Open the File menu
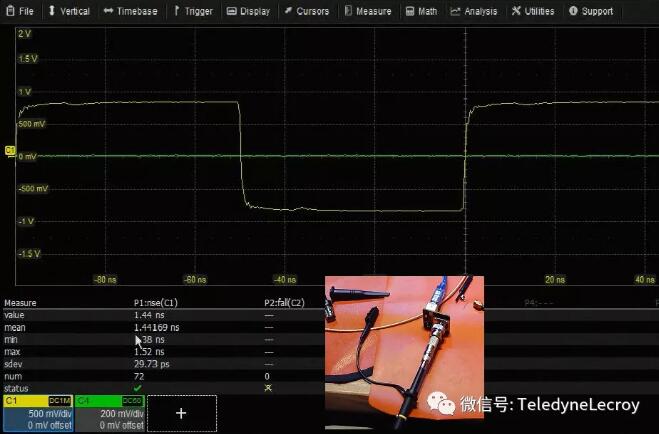659x434 pixels. click(19, 11)
